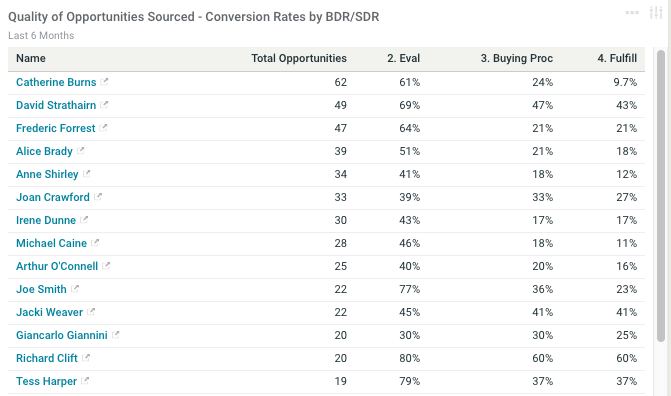Sort by 3. Buying Proc column header
671x396 pixels.
click(517, 58)
